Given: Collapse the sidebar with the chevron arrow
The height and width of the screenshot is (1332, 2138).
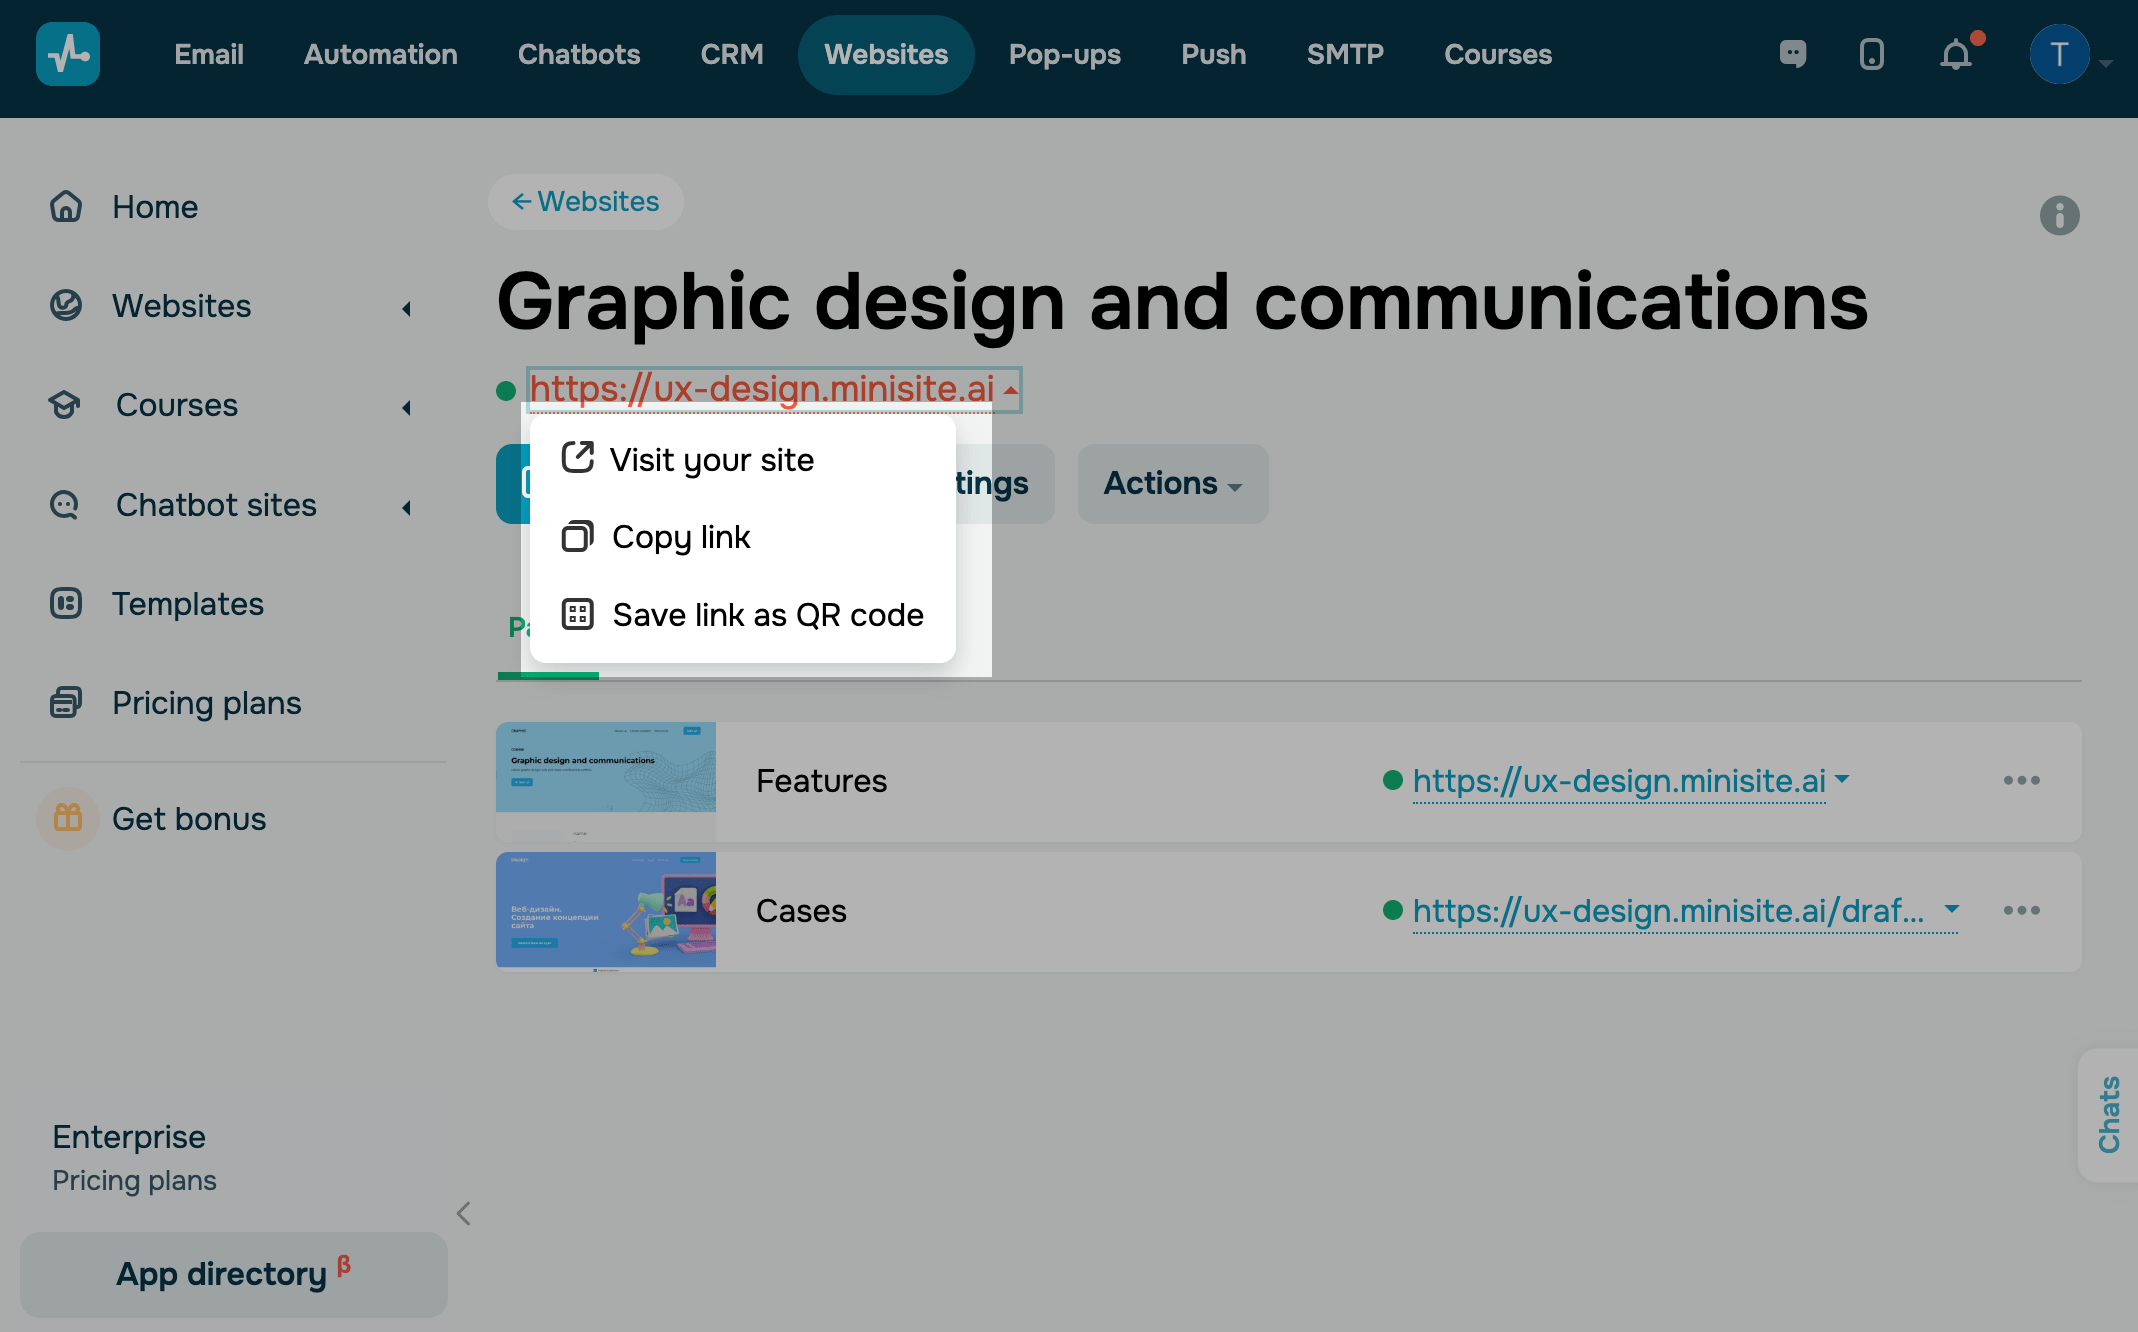Looking at the screenshot, I should tap(463, 1214).
